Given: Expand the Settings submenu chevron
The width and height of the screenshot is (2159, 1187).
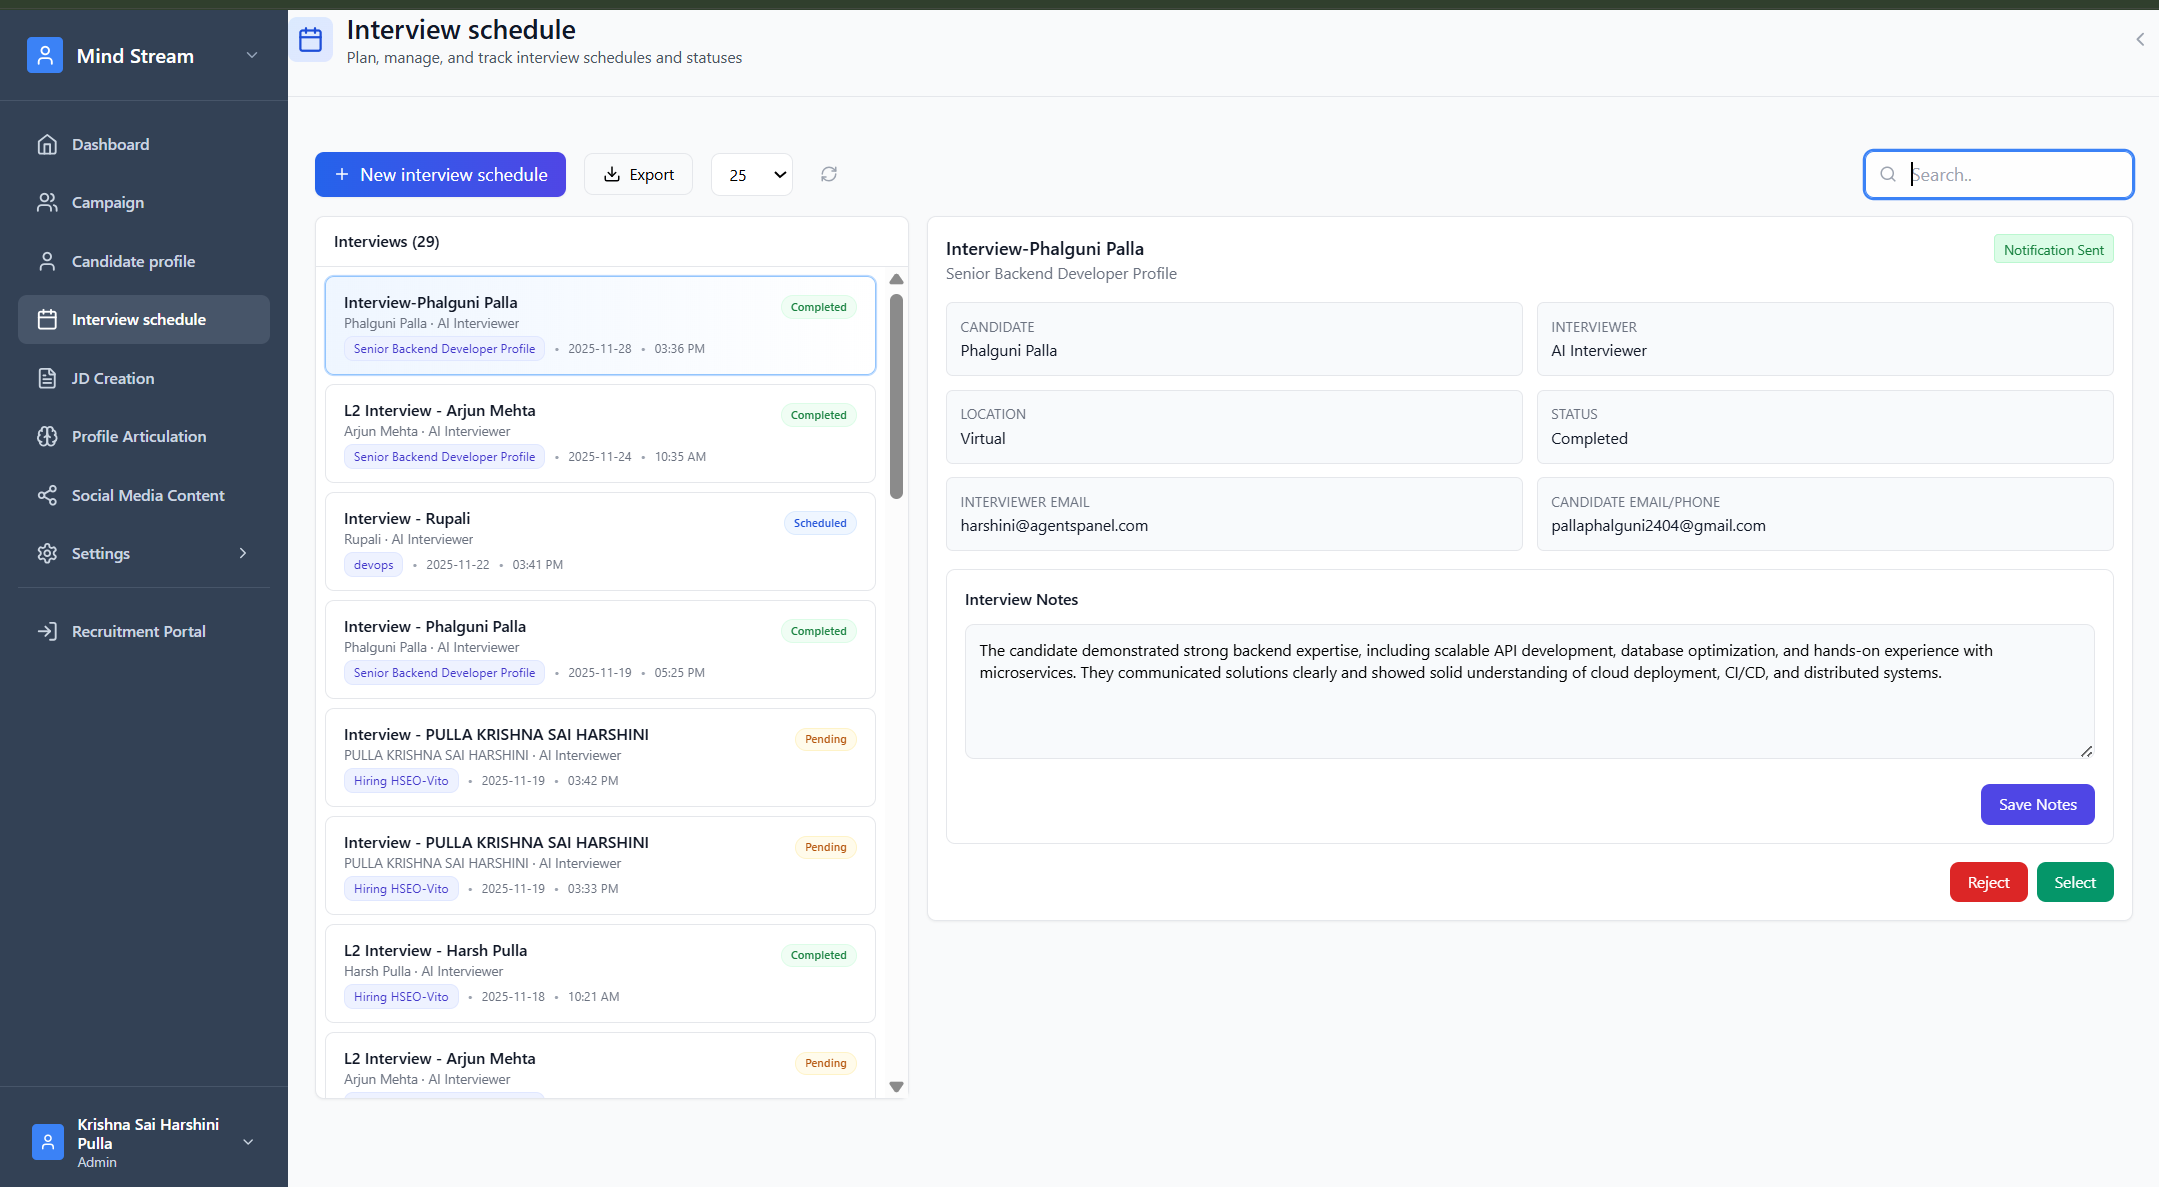Looking at the screenshot, I should pos(243,553).
